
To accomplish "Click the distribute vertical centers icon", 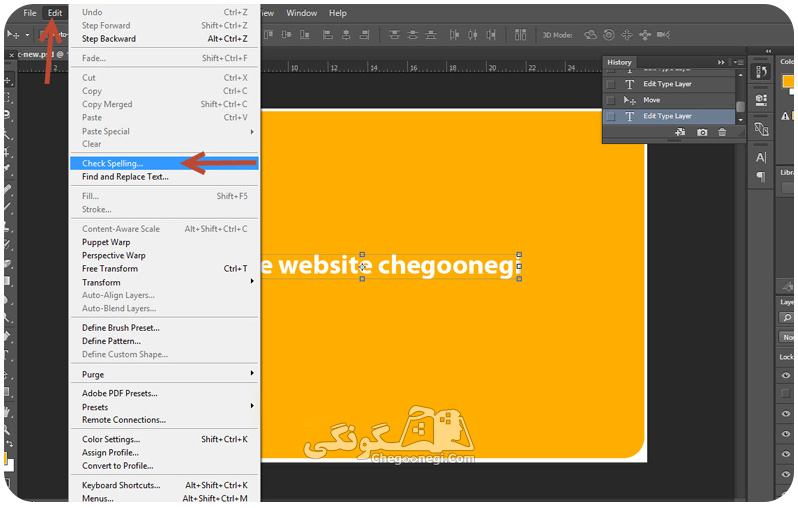I will point(413,35).
